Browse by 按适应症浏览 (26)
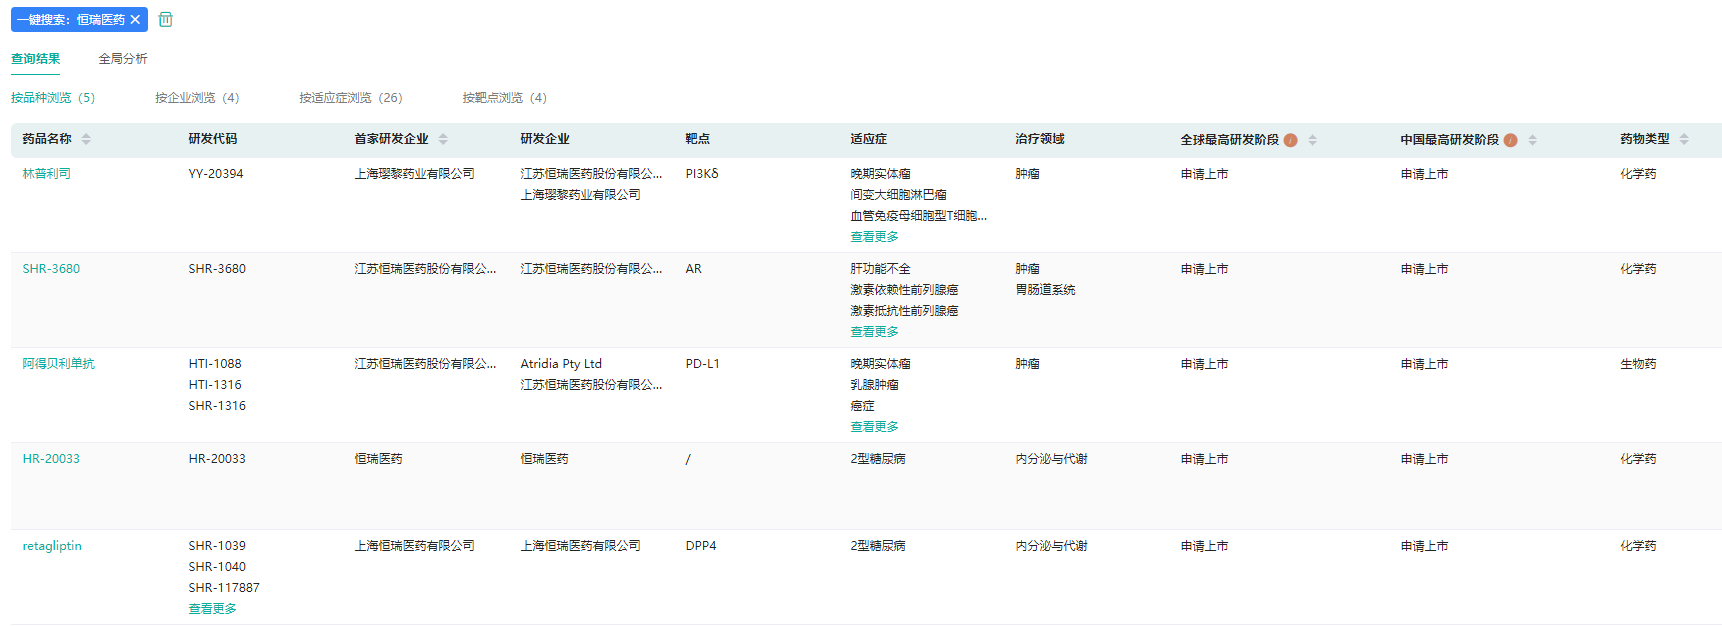Viewport: 1722px width, 626px height. pos(350,98)
